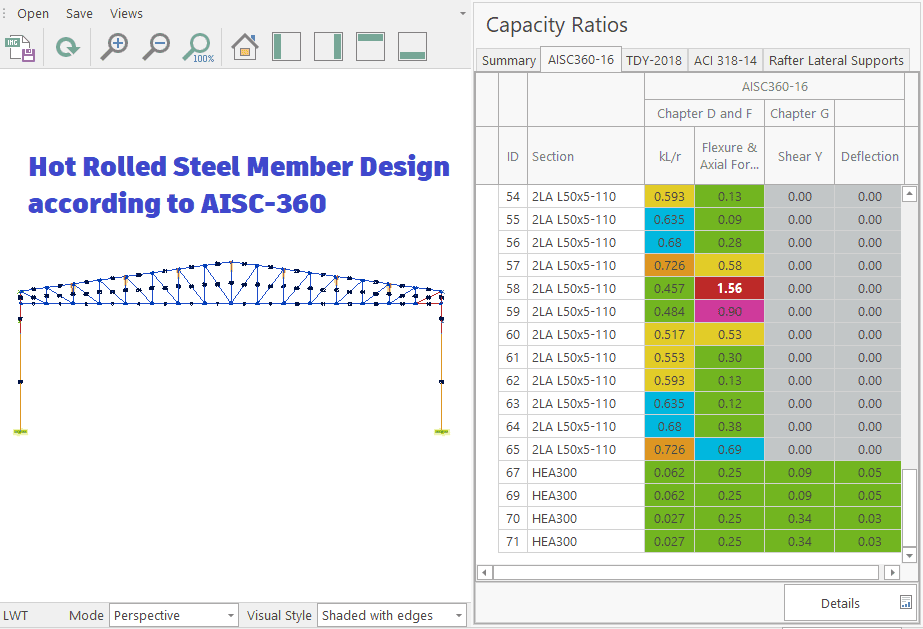Go to the home view
Viewport: 923px width, 629px height.
tap(245, 47)
